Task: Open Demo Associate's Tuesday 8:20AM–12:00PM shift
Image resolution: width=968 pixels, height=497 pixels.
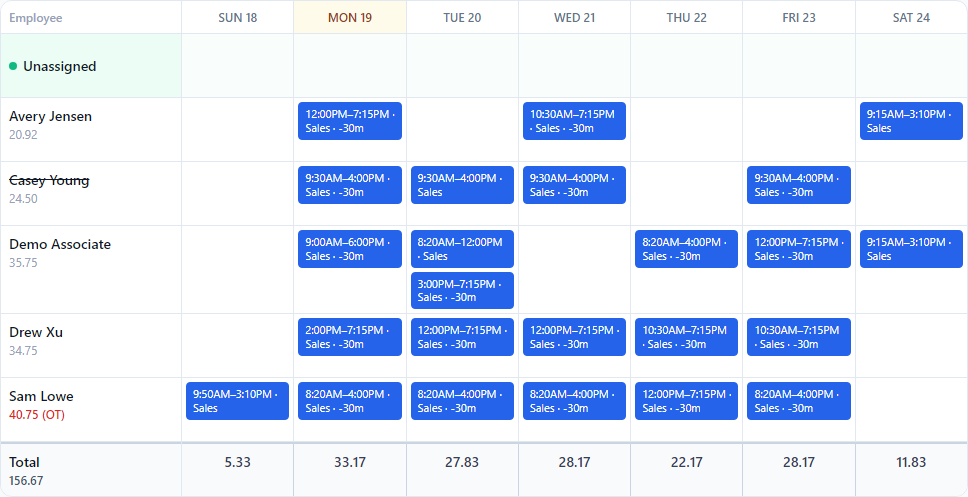Action: pyautogui.click(x=462, y=249)
